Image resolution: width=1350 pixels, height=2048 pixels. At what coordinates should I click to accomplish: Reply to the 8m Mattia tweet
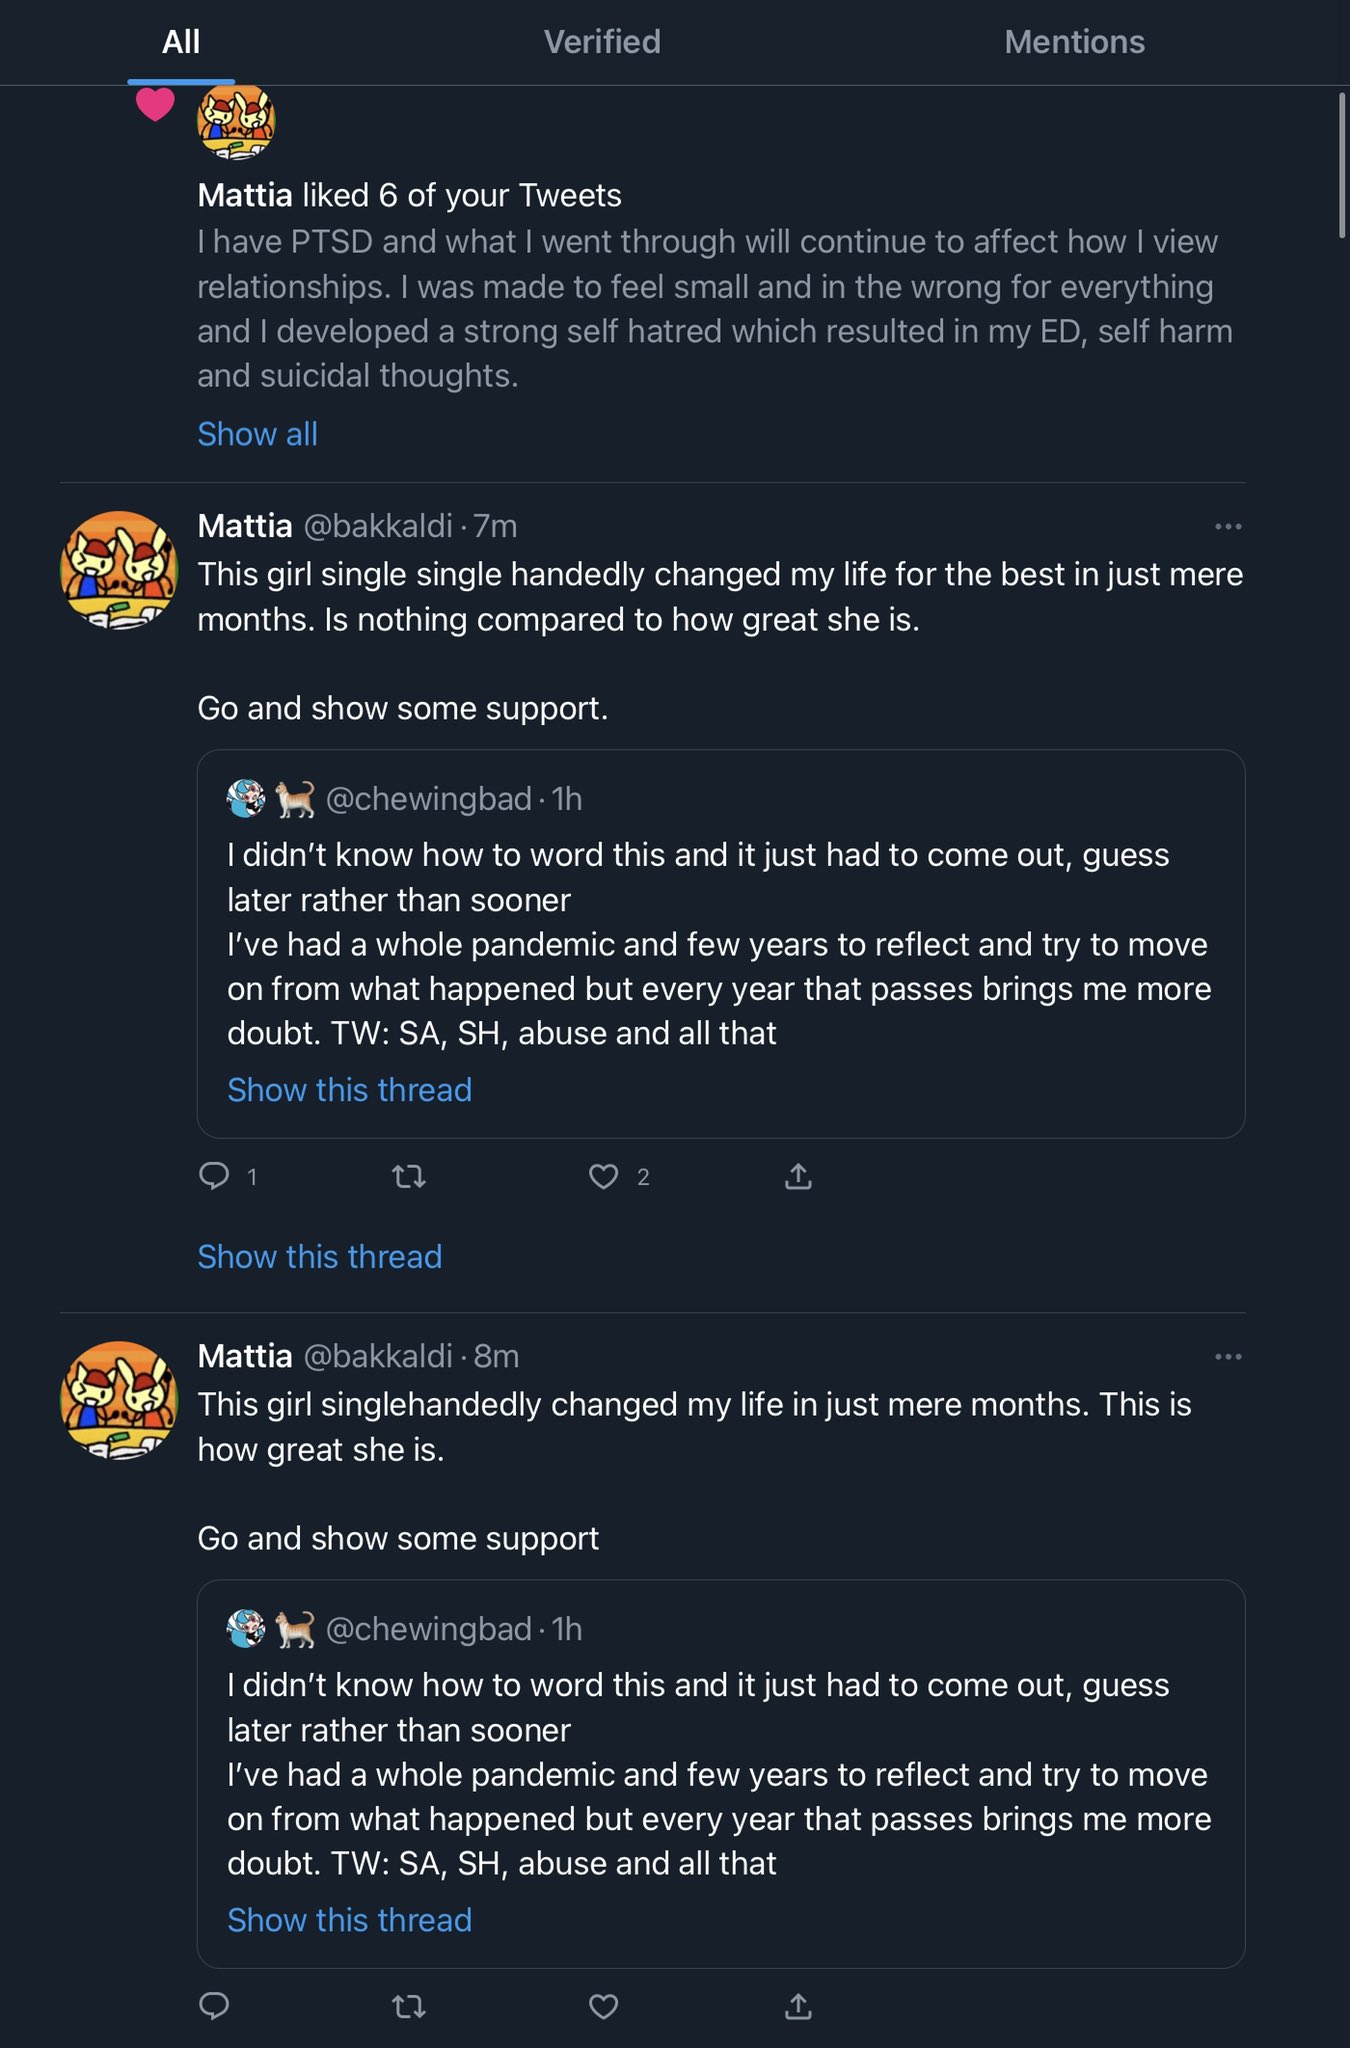[214, 2005]
